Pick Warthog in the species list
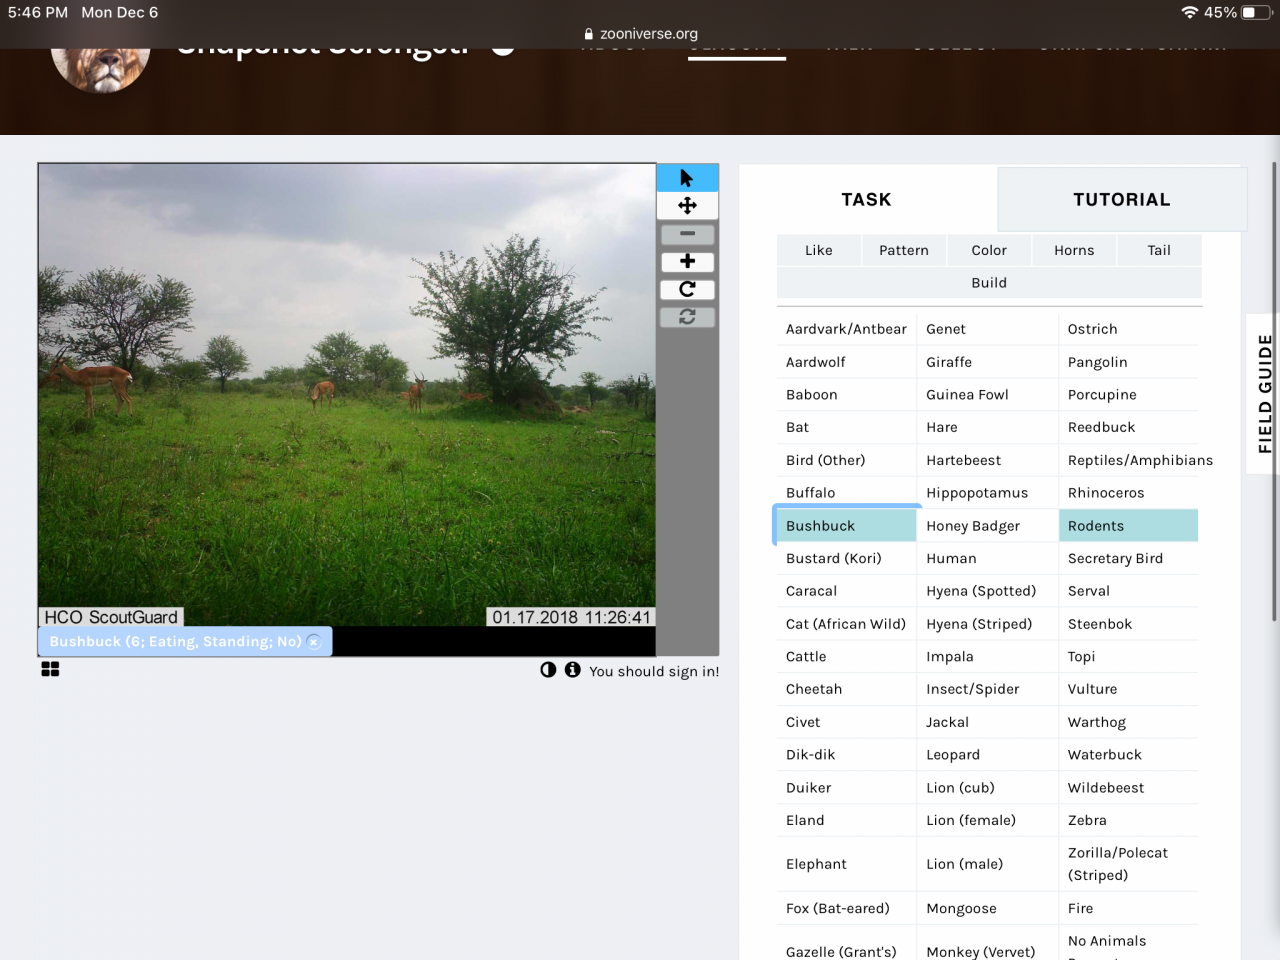The image size is (1280, 960). point(1128,722)
